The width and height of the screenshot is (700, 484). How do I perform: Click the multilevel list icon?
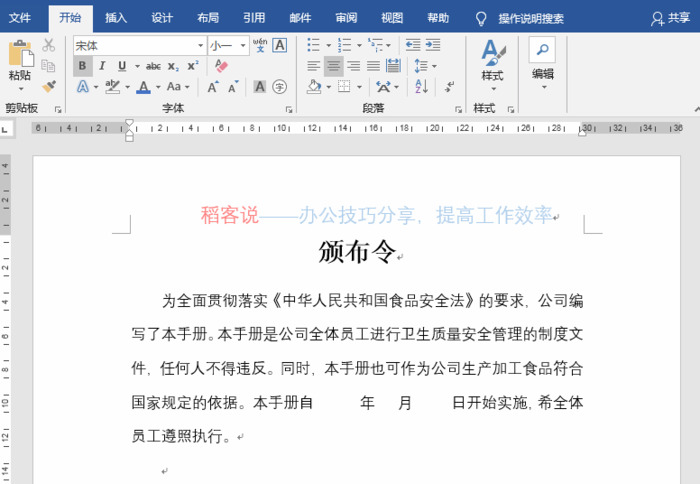click(x=375, y=45)
